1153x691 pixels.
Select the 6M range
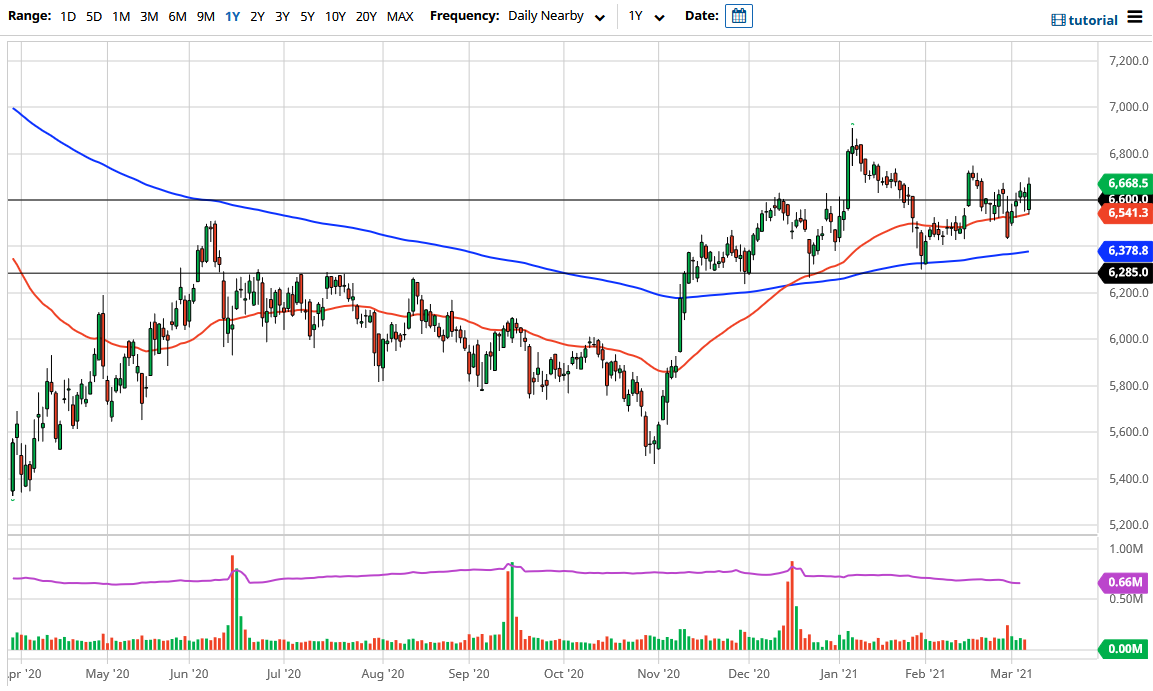pyautogui.click(x=177, y=16)
